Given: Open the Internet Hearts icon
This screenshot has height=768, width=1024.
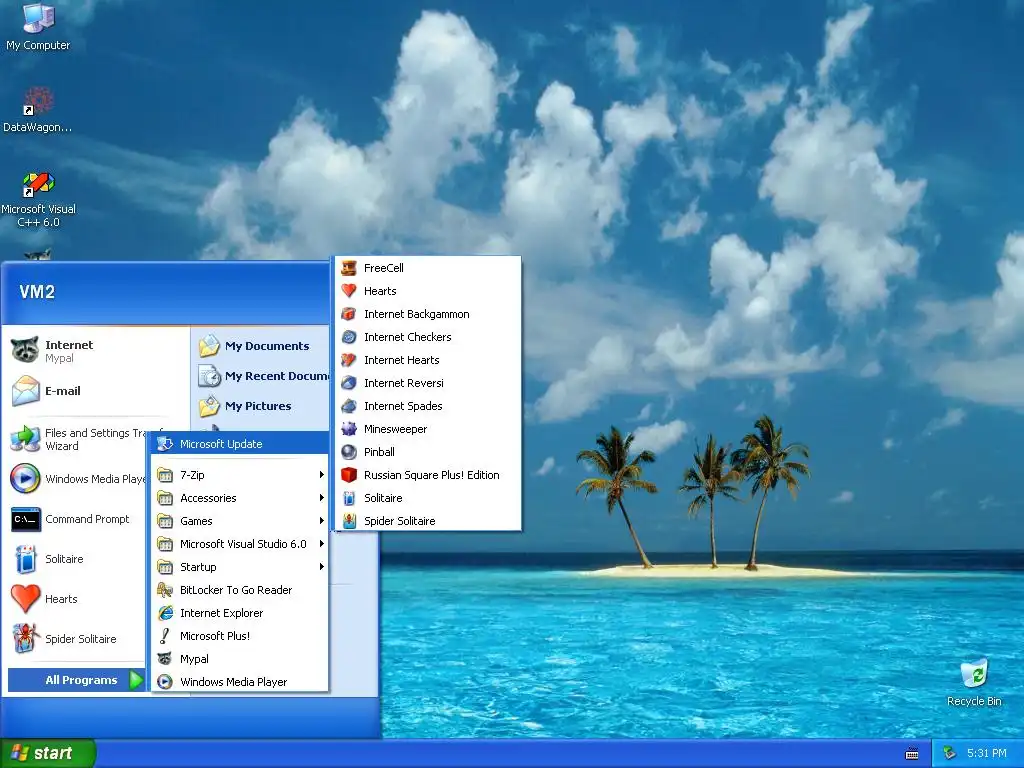Looking at the screenshot, I should pos(349,360).
